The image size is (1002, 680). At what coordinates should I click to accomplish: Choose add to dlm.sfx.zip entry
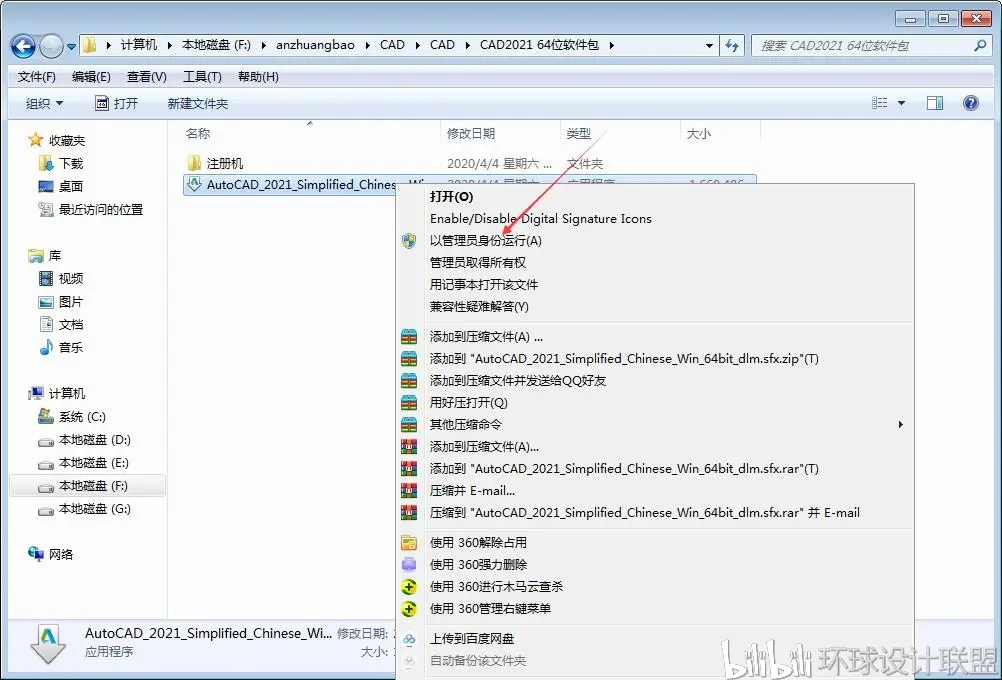coord(624,359)
